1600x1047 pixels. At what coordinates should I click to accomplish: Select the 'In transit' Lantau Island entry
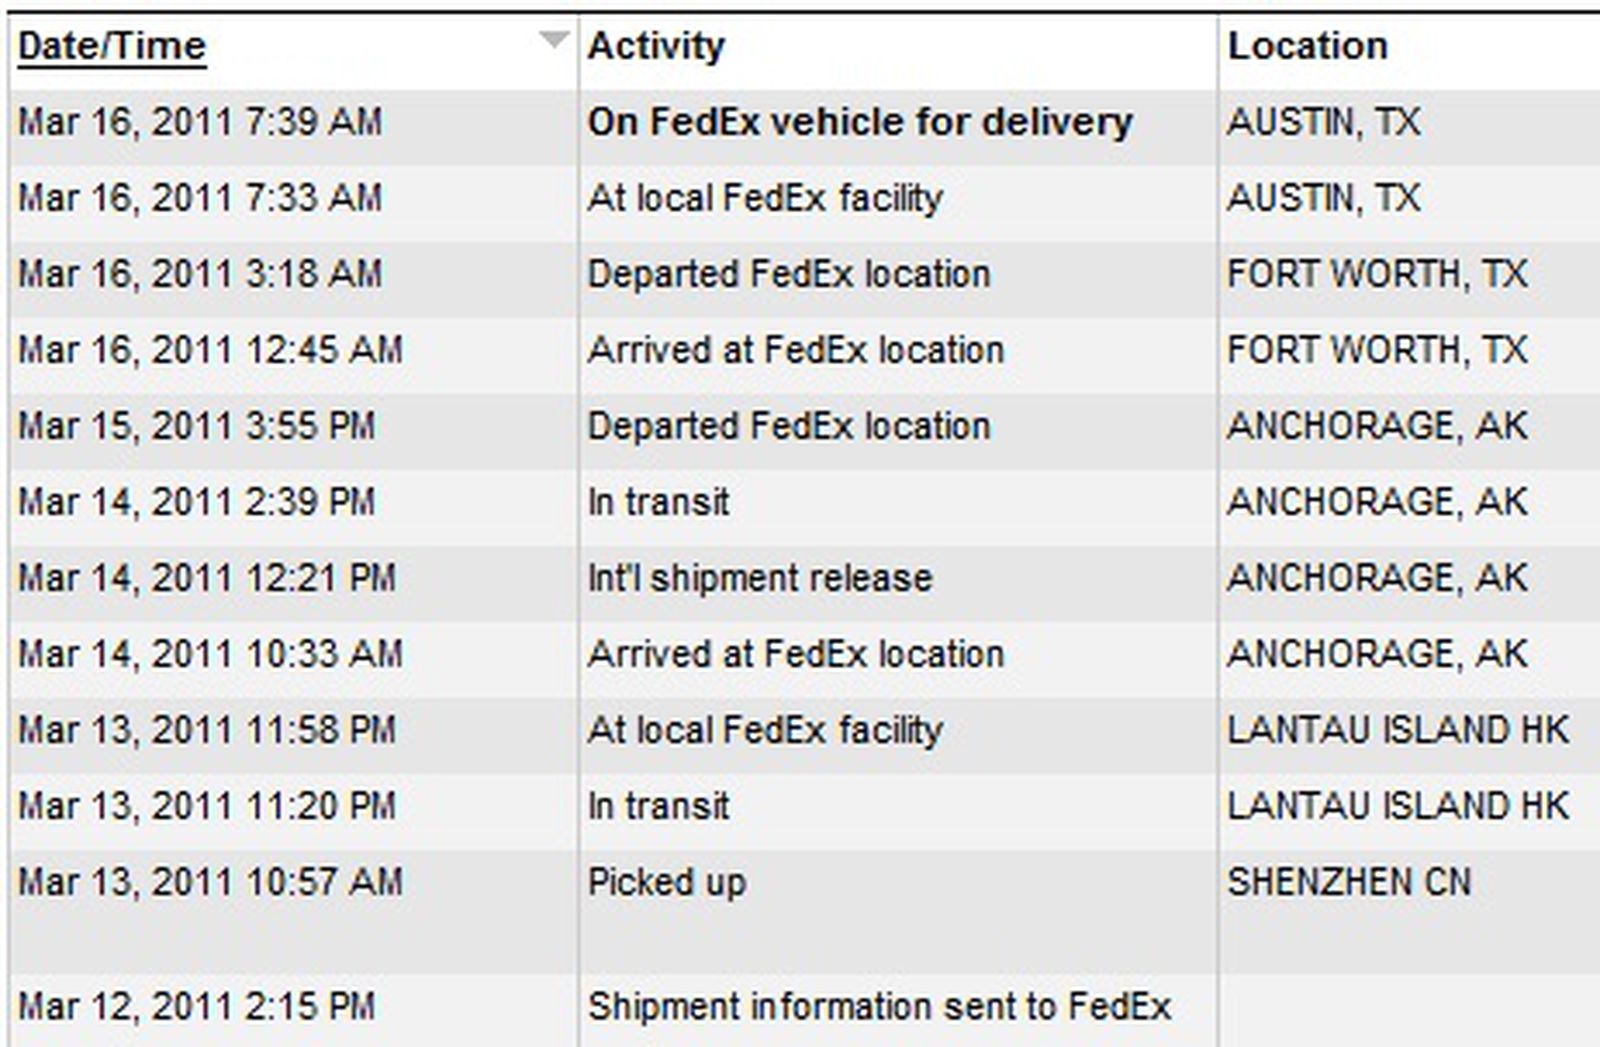[659, 805]
